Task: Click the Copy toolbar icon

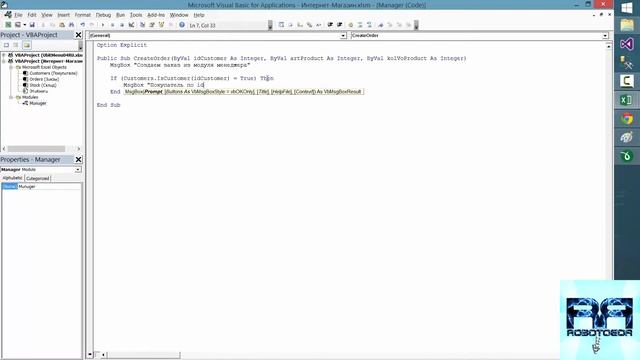Action: click(52, 25)
